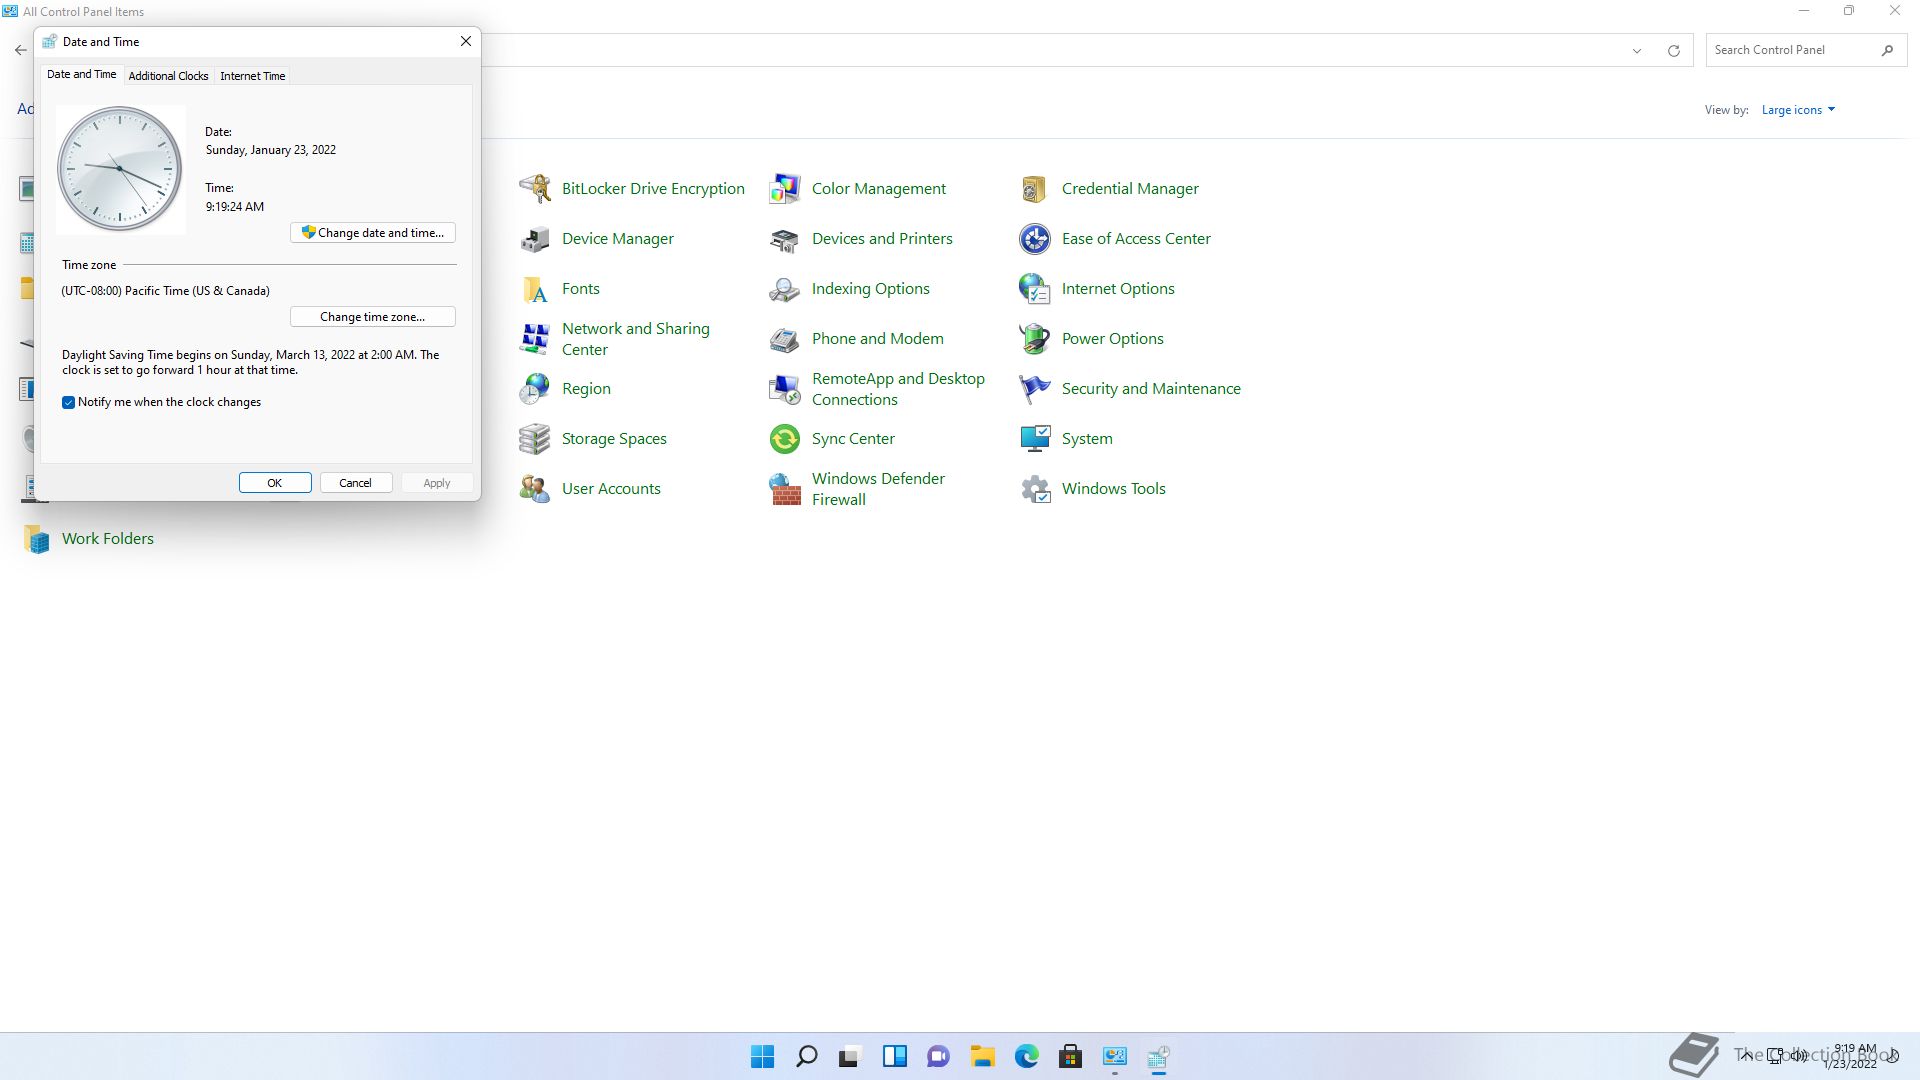The width and height of the screenshot is (1920, 1080).
Task: Open the Windows Start button
Action: click(x=762, y=1056)
